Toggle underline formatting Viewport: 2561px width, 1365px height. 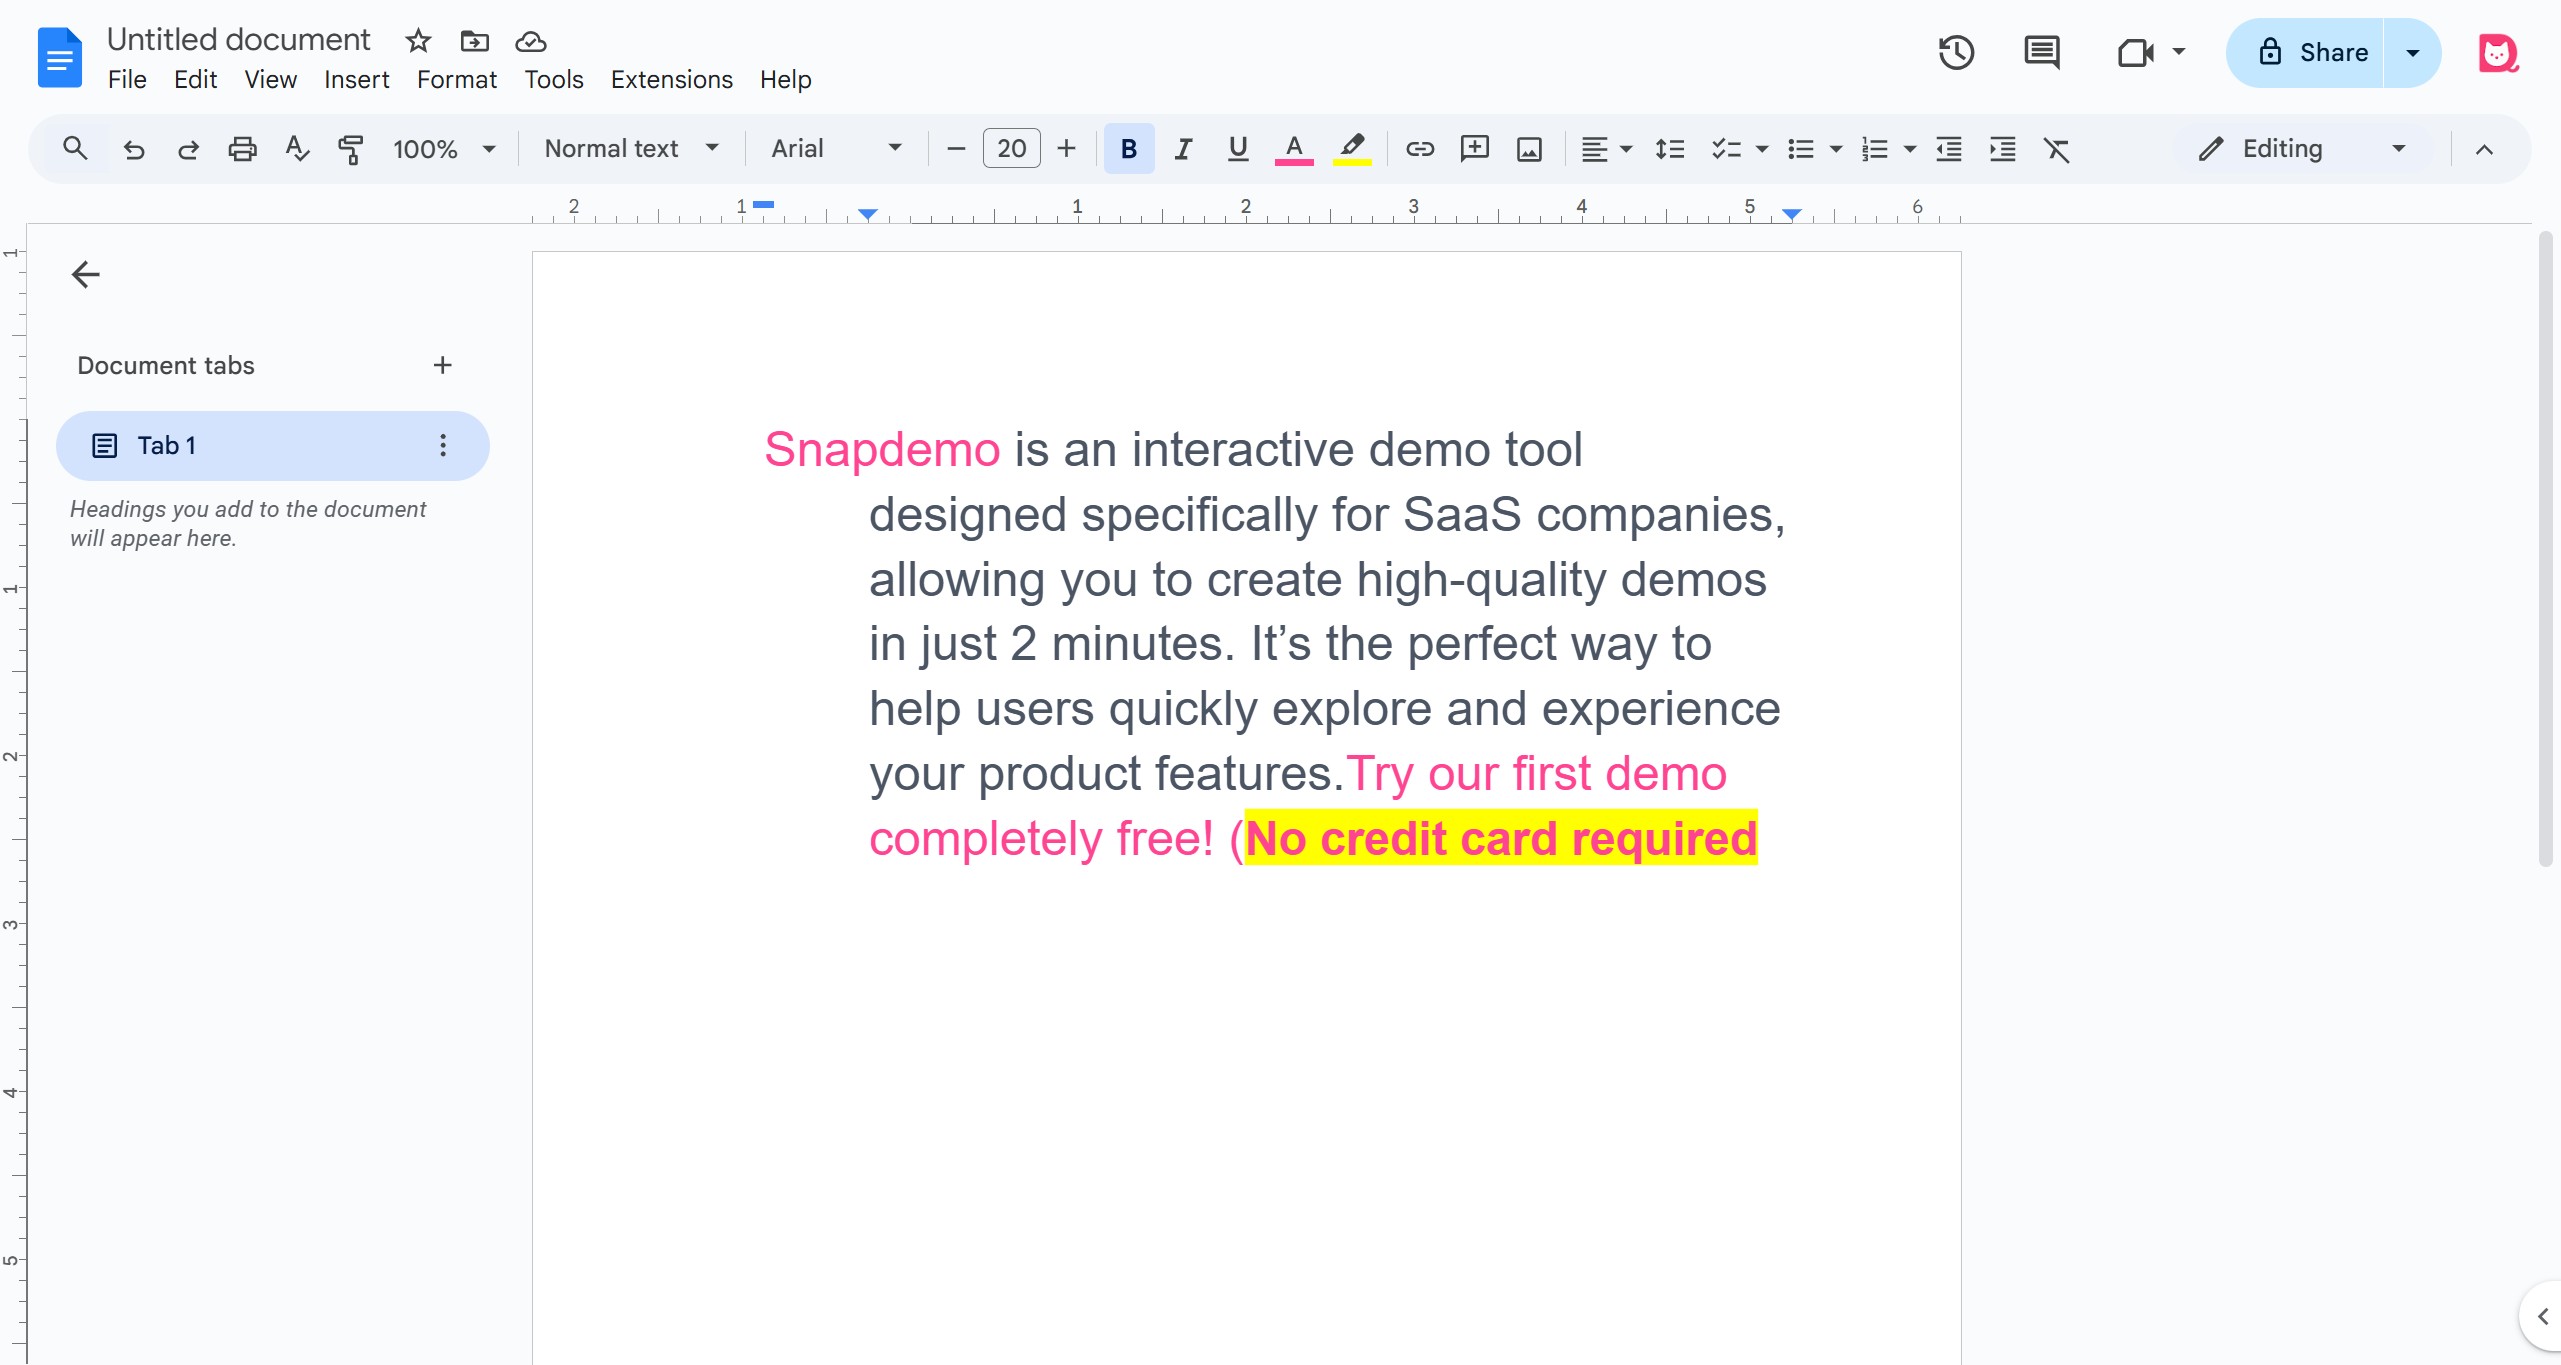(x=1238, y=149)
